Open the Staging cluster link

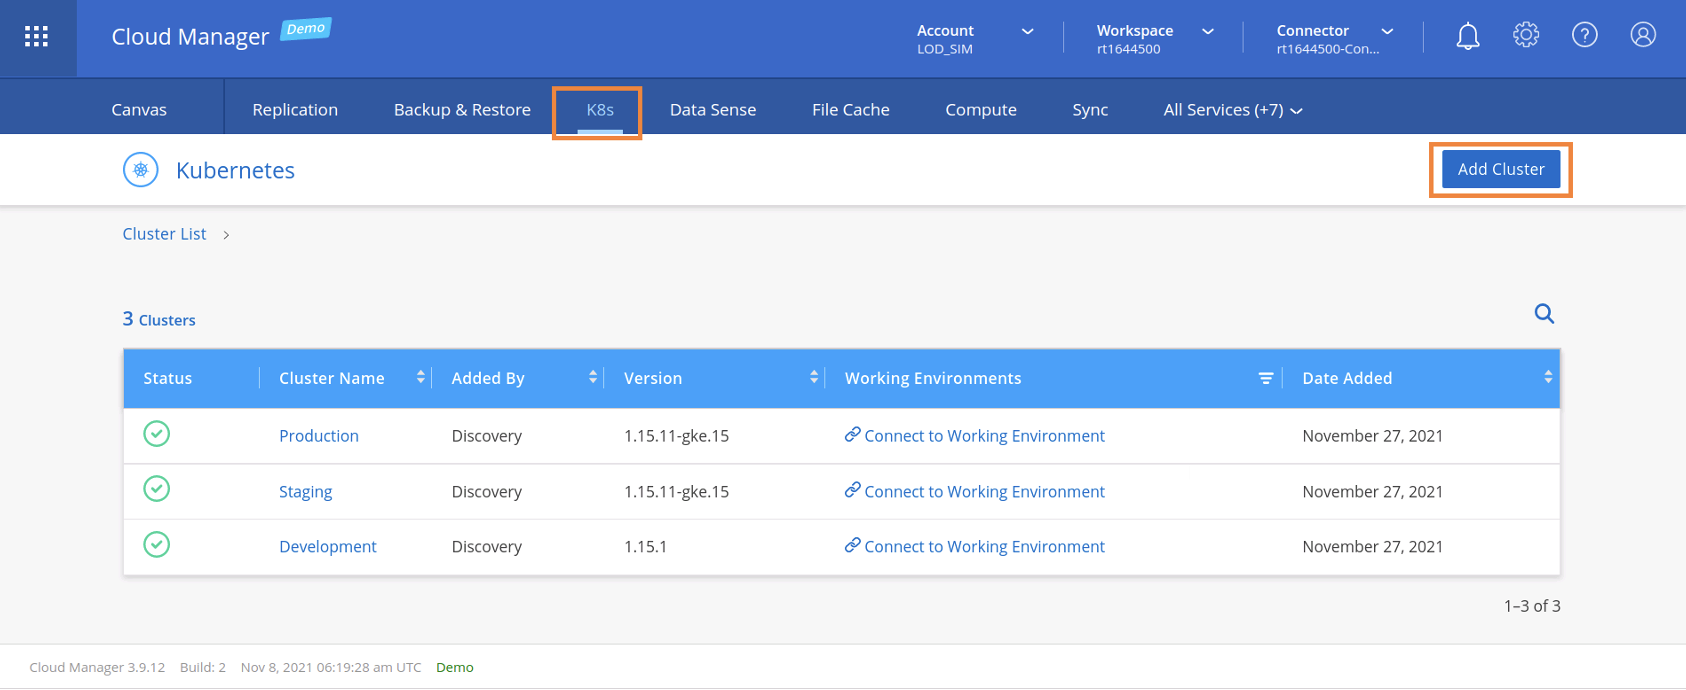click(305, 492)
